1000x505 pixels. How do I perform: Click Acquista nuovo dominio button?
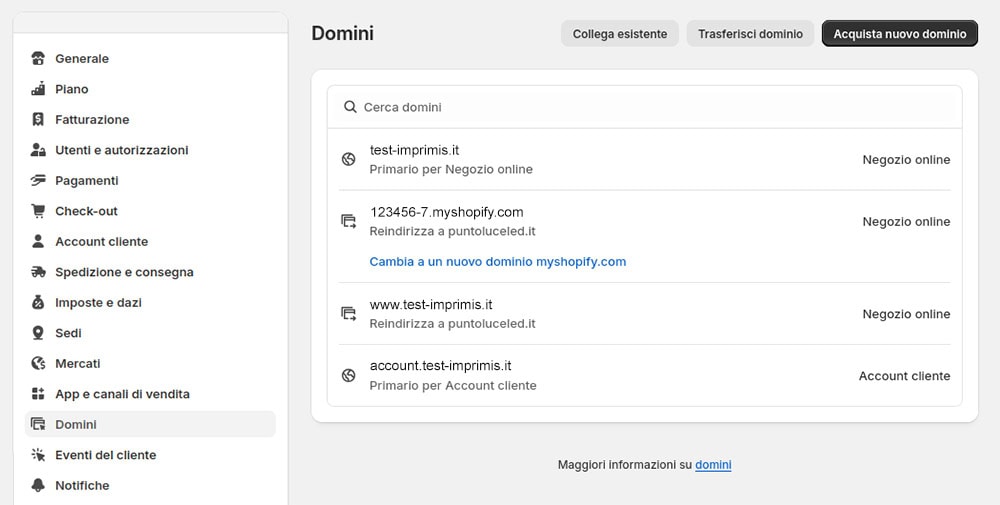900,34
